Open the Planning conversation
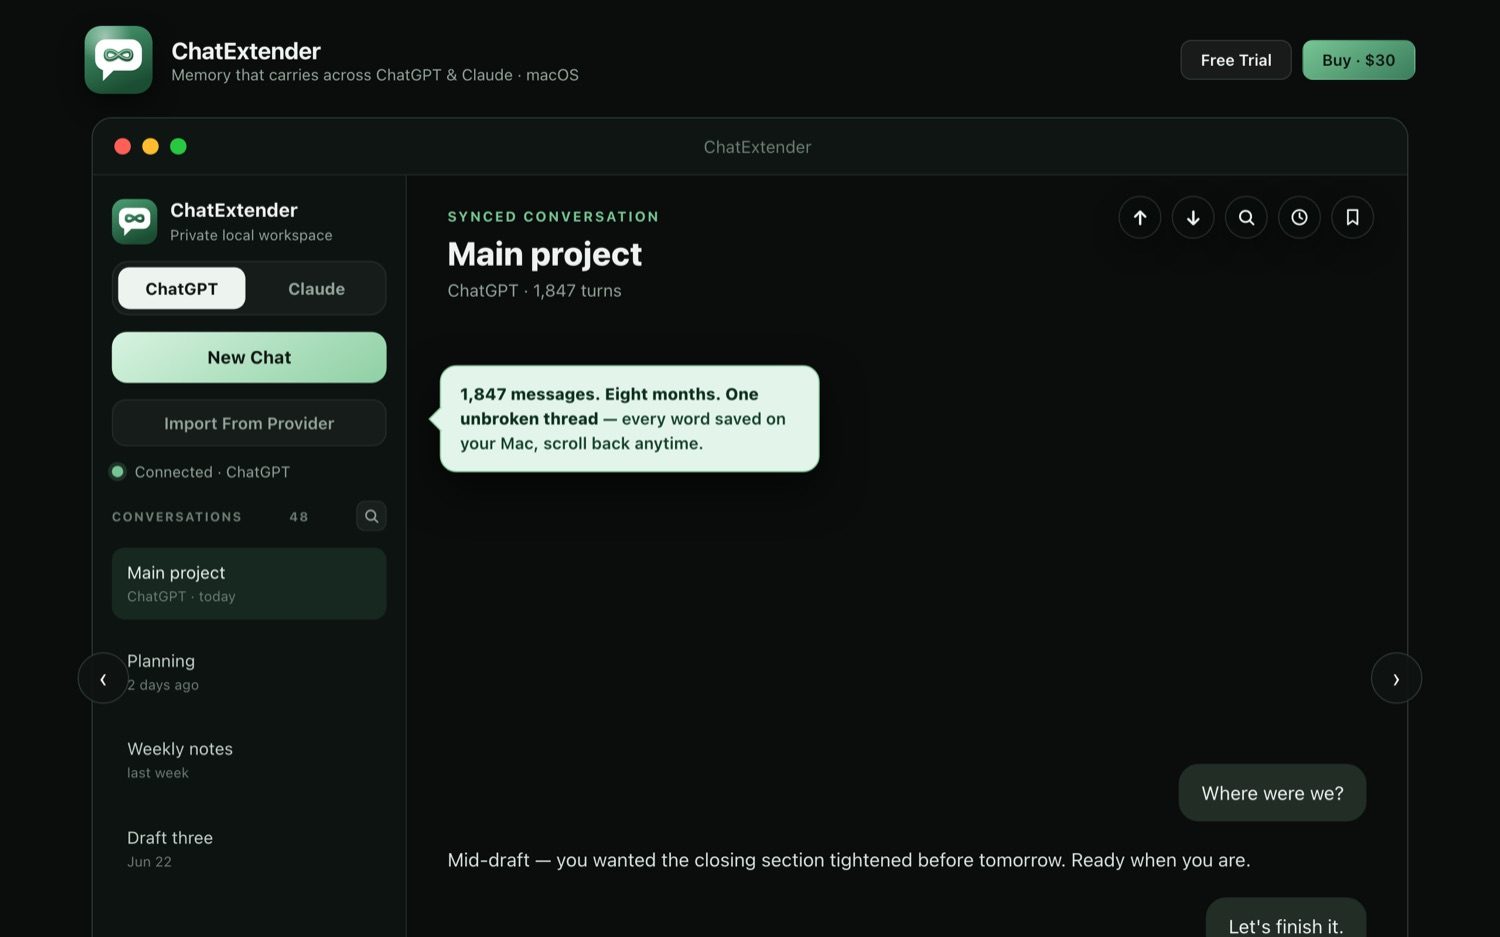Viewport: 1500px width, 937px height. point(249,672)
